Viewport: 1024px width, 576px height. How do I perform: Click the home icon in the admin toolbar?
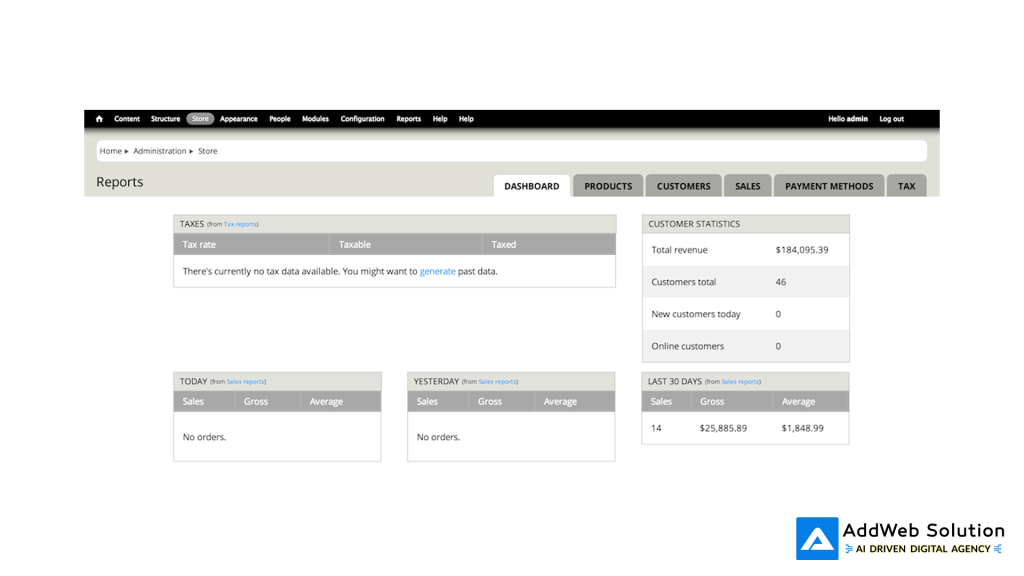[98, 118]
